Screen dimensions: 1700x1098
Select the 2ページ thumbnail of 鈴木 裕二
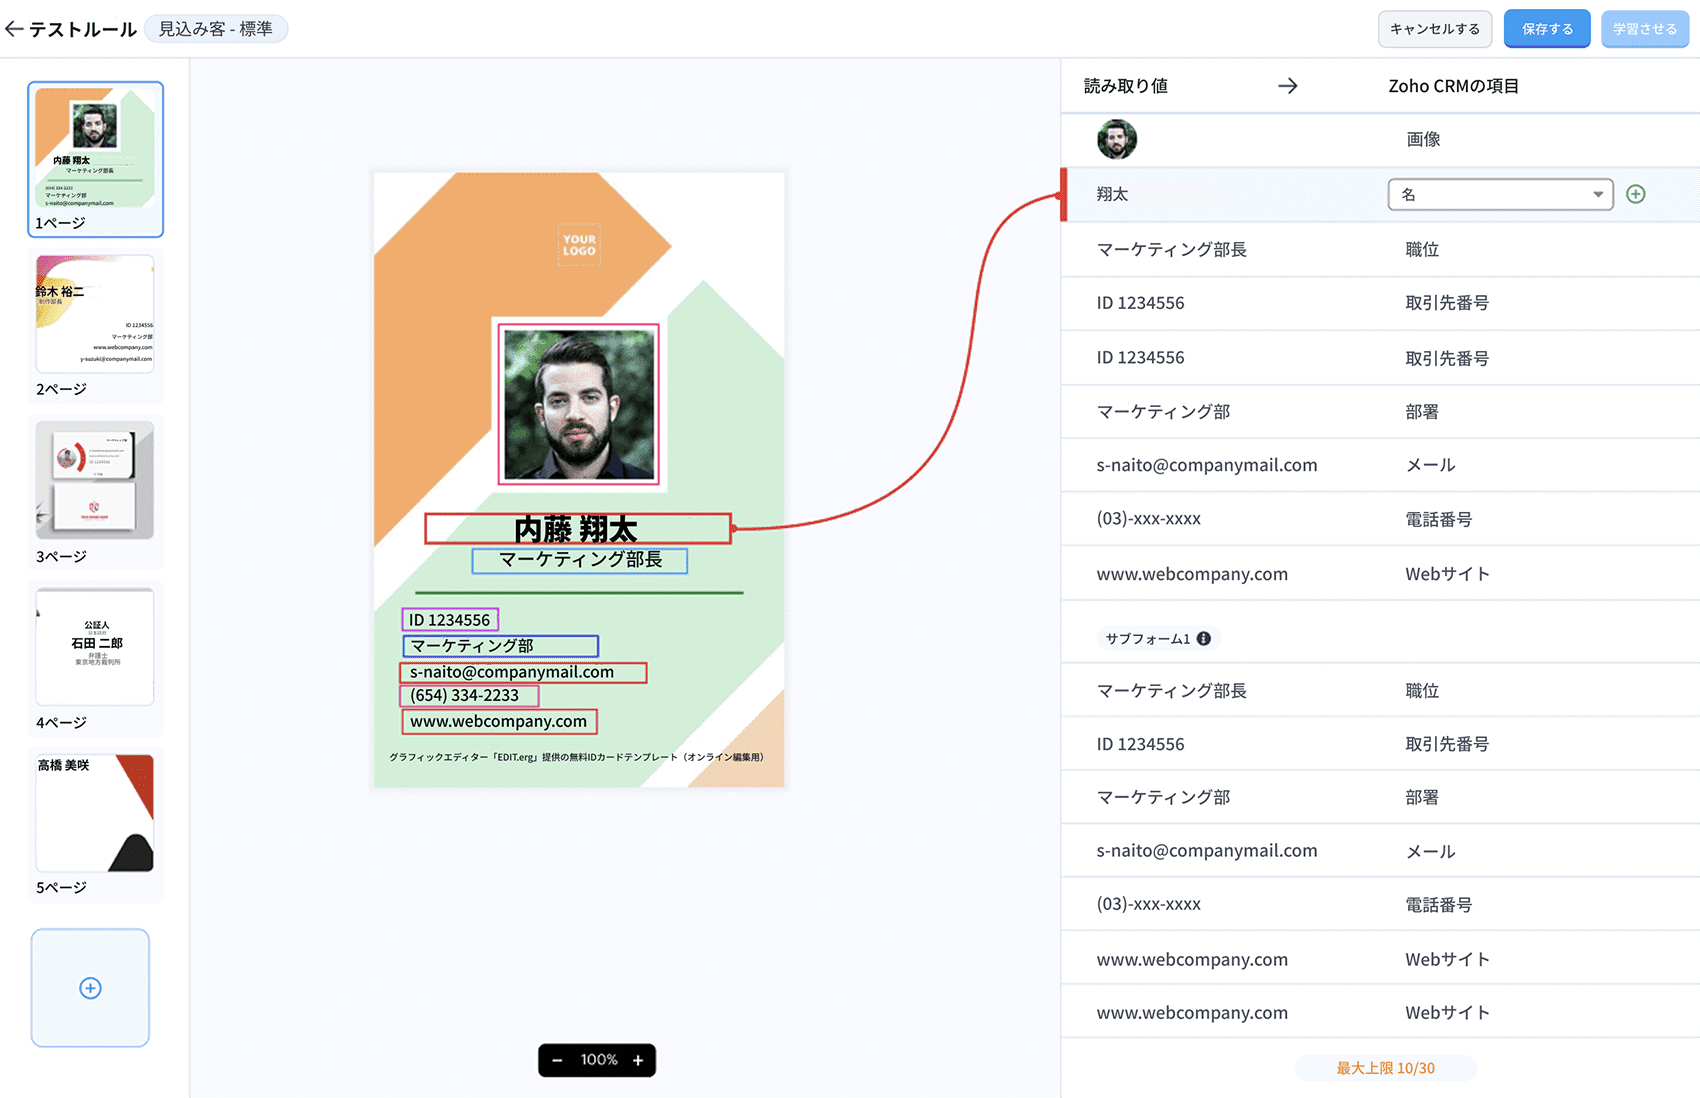coord(95,325)
